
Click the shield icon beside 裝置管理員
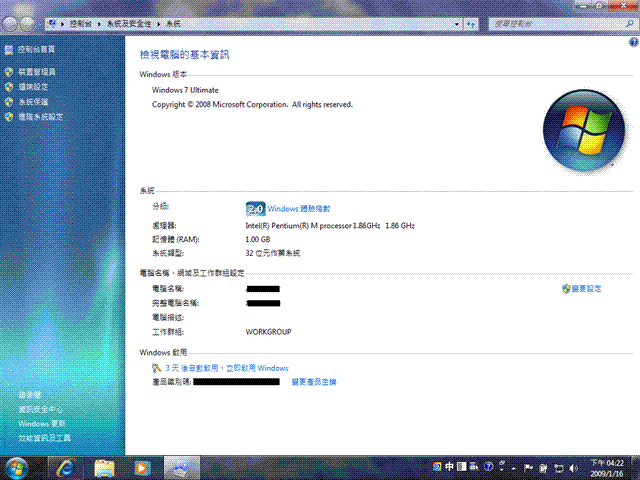click(9, 72)
